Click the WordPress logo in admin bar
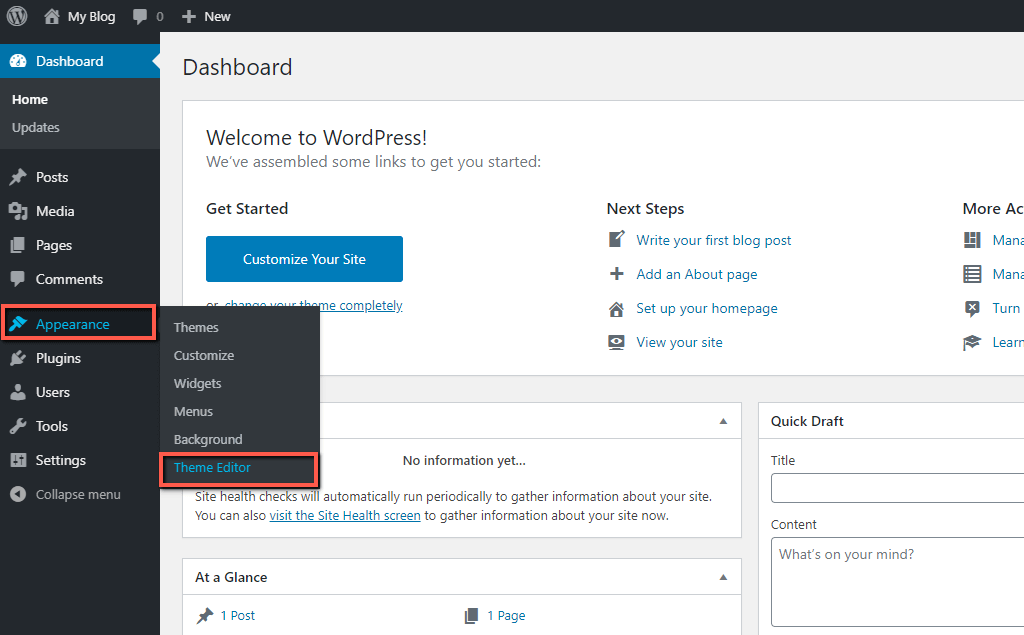The height and width of the screenshot is (635, 1024). 17,16
